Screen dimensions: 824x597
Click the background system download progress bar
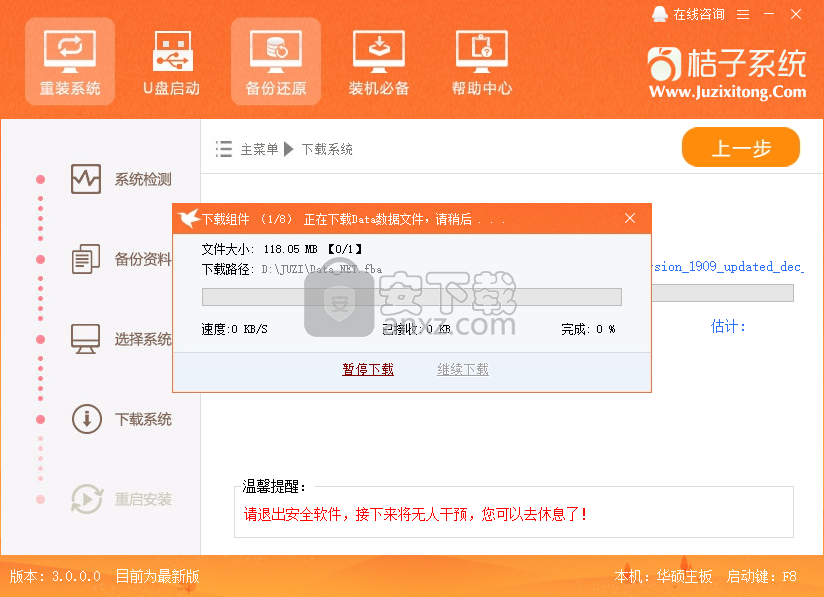click(x=723, y=293)
